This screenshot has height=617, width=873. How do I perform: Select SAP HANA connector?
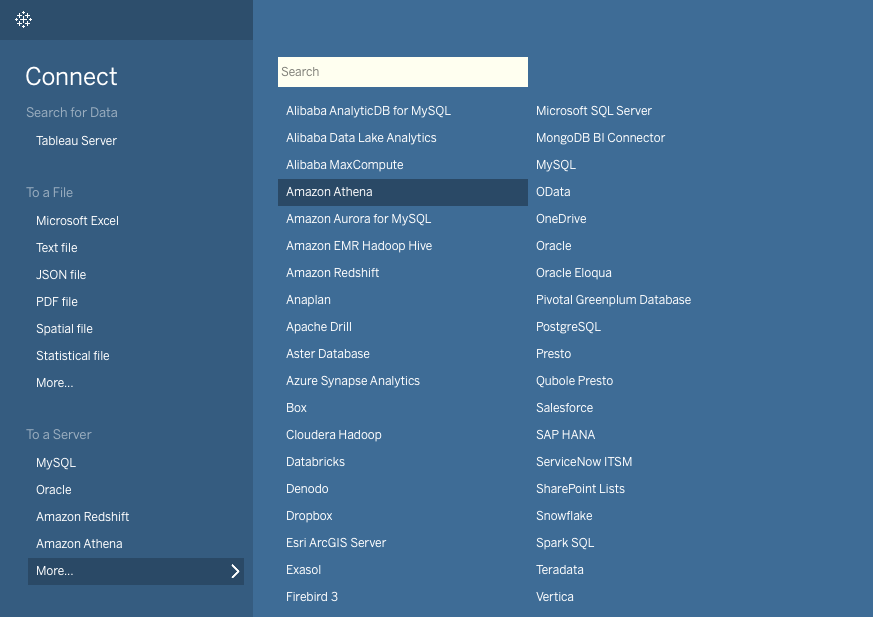coord(566,435)
